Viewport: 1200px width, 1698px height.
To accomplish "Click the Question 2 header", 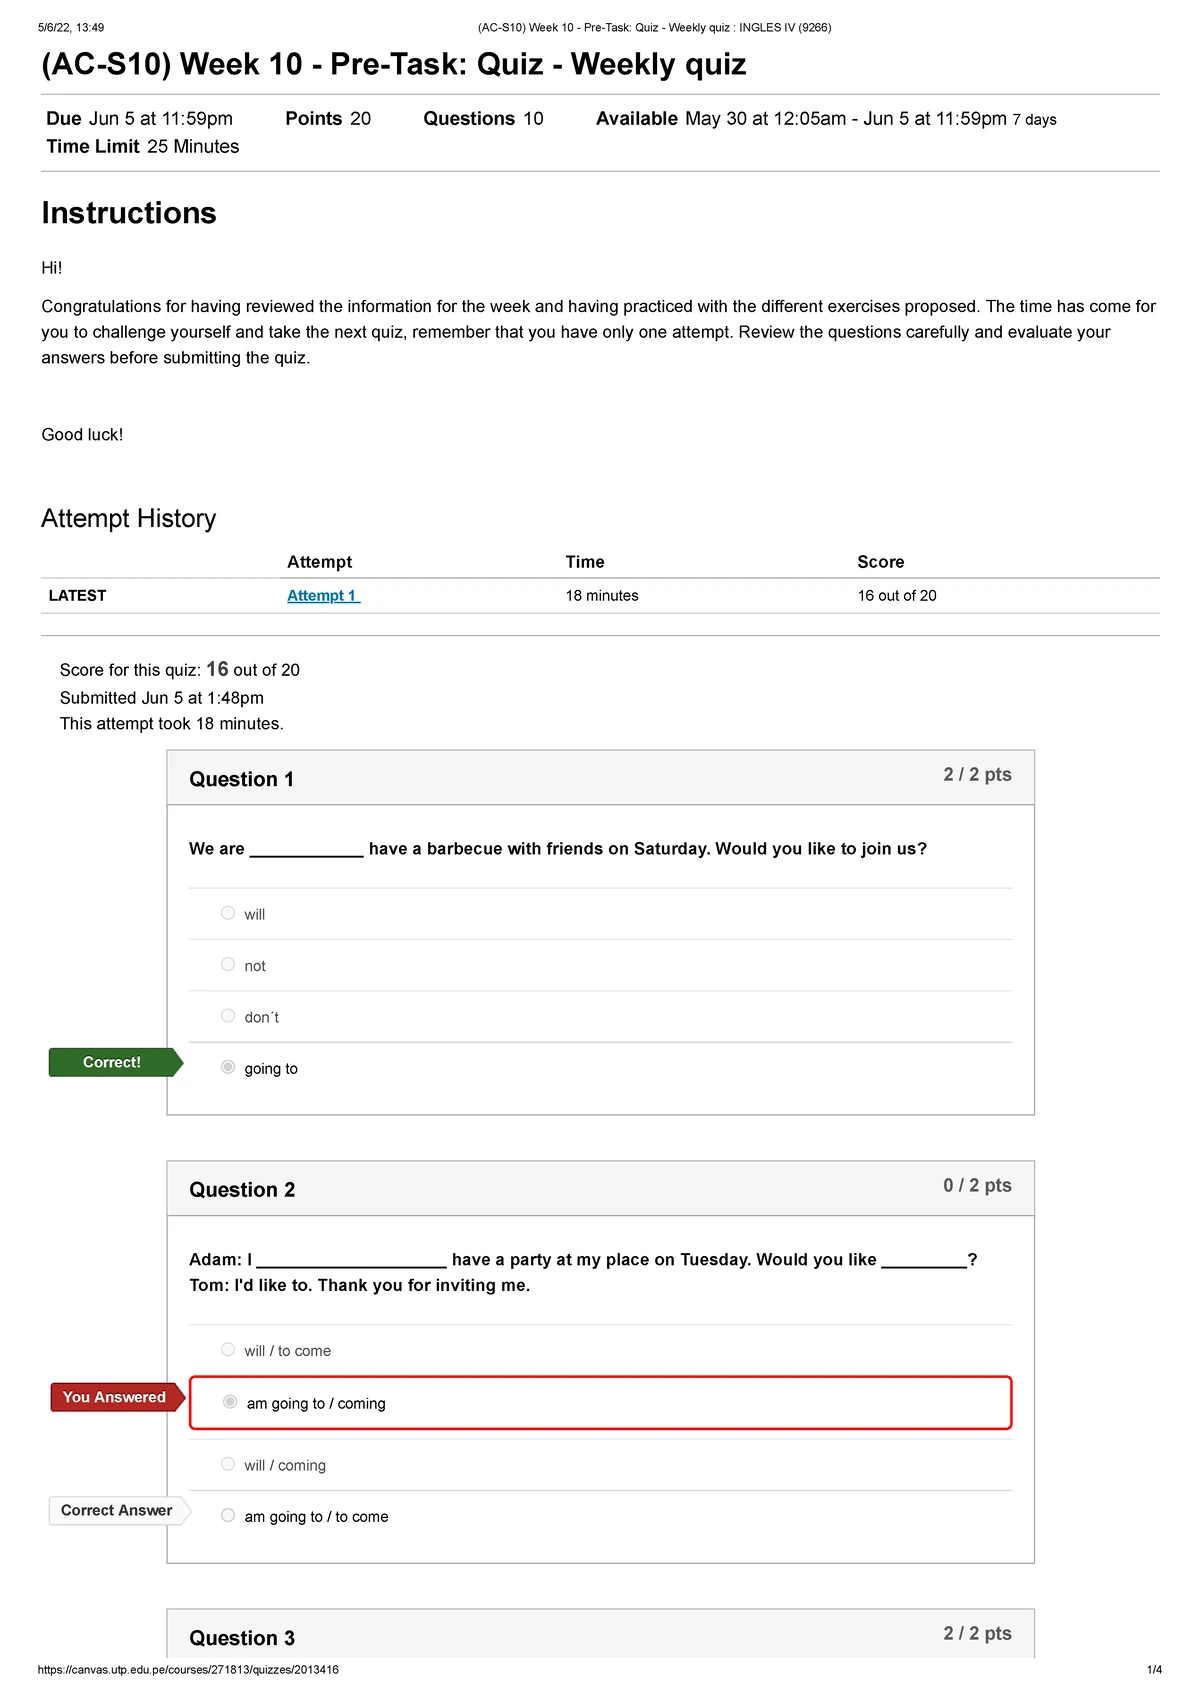I will pos(242,1190).
